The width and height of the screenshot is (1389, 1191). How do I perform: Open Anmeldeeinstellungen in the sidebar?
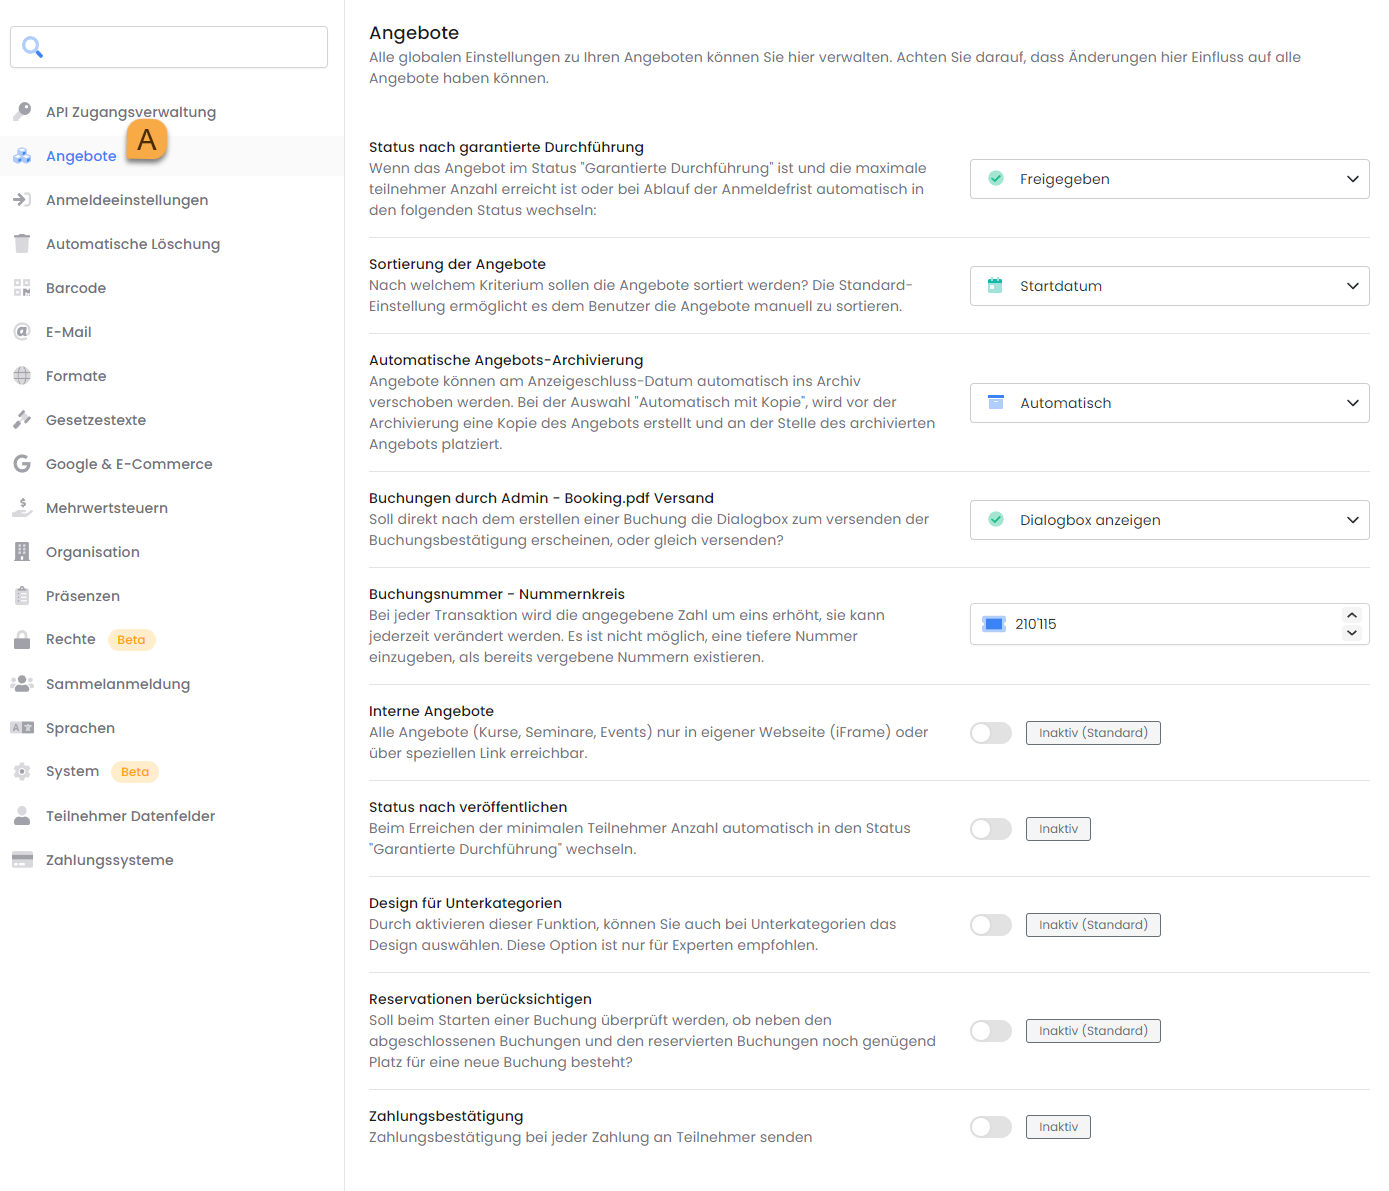click(127, 200)
